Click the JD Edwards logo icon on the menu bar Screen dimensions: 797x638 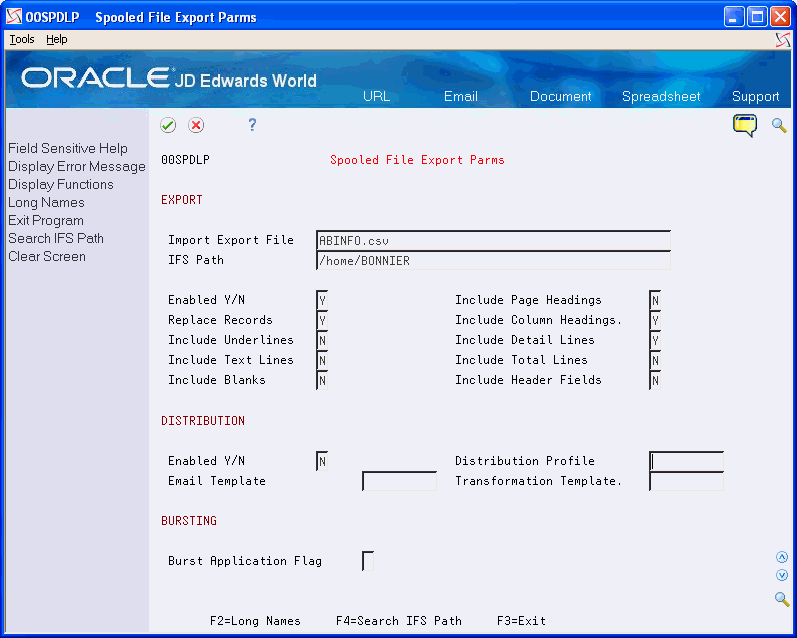pyautogui.click(x=783, y=40)
